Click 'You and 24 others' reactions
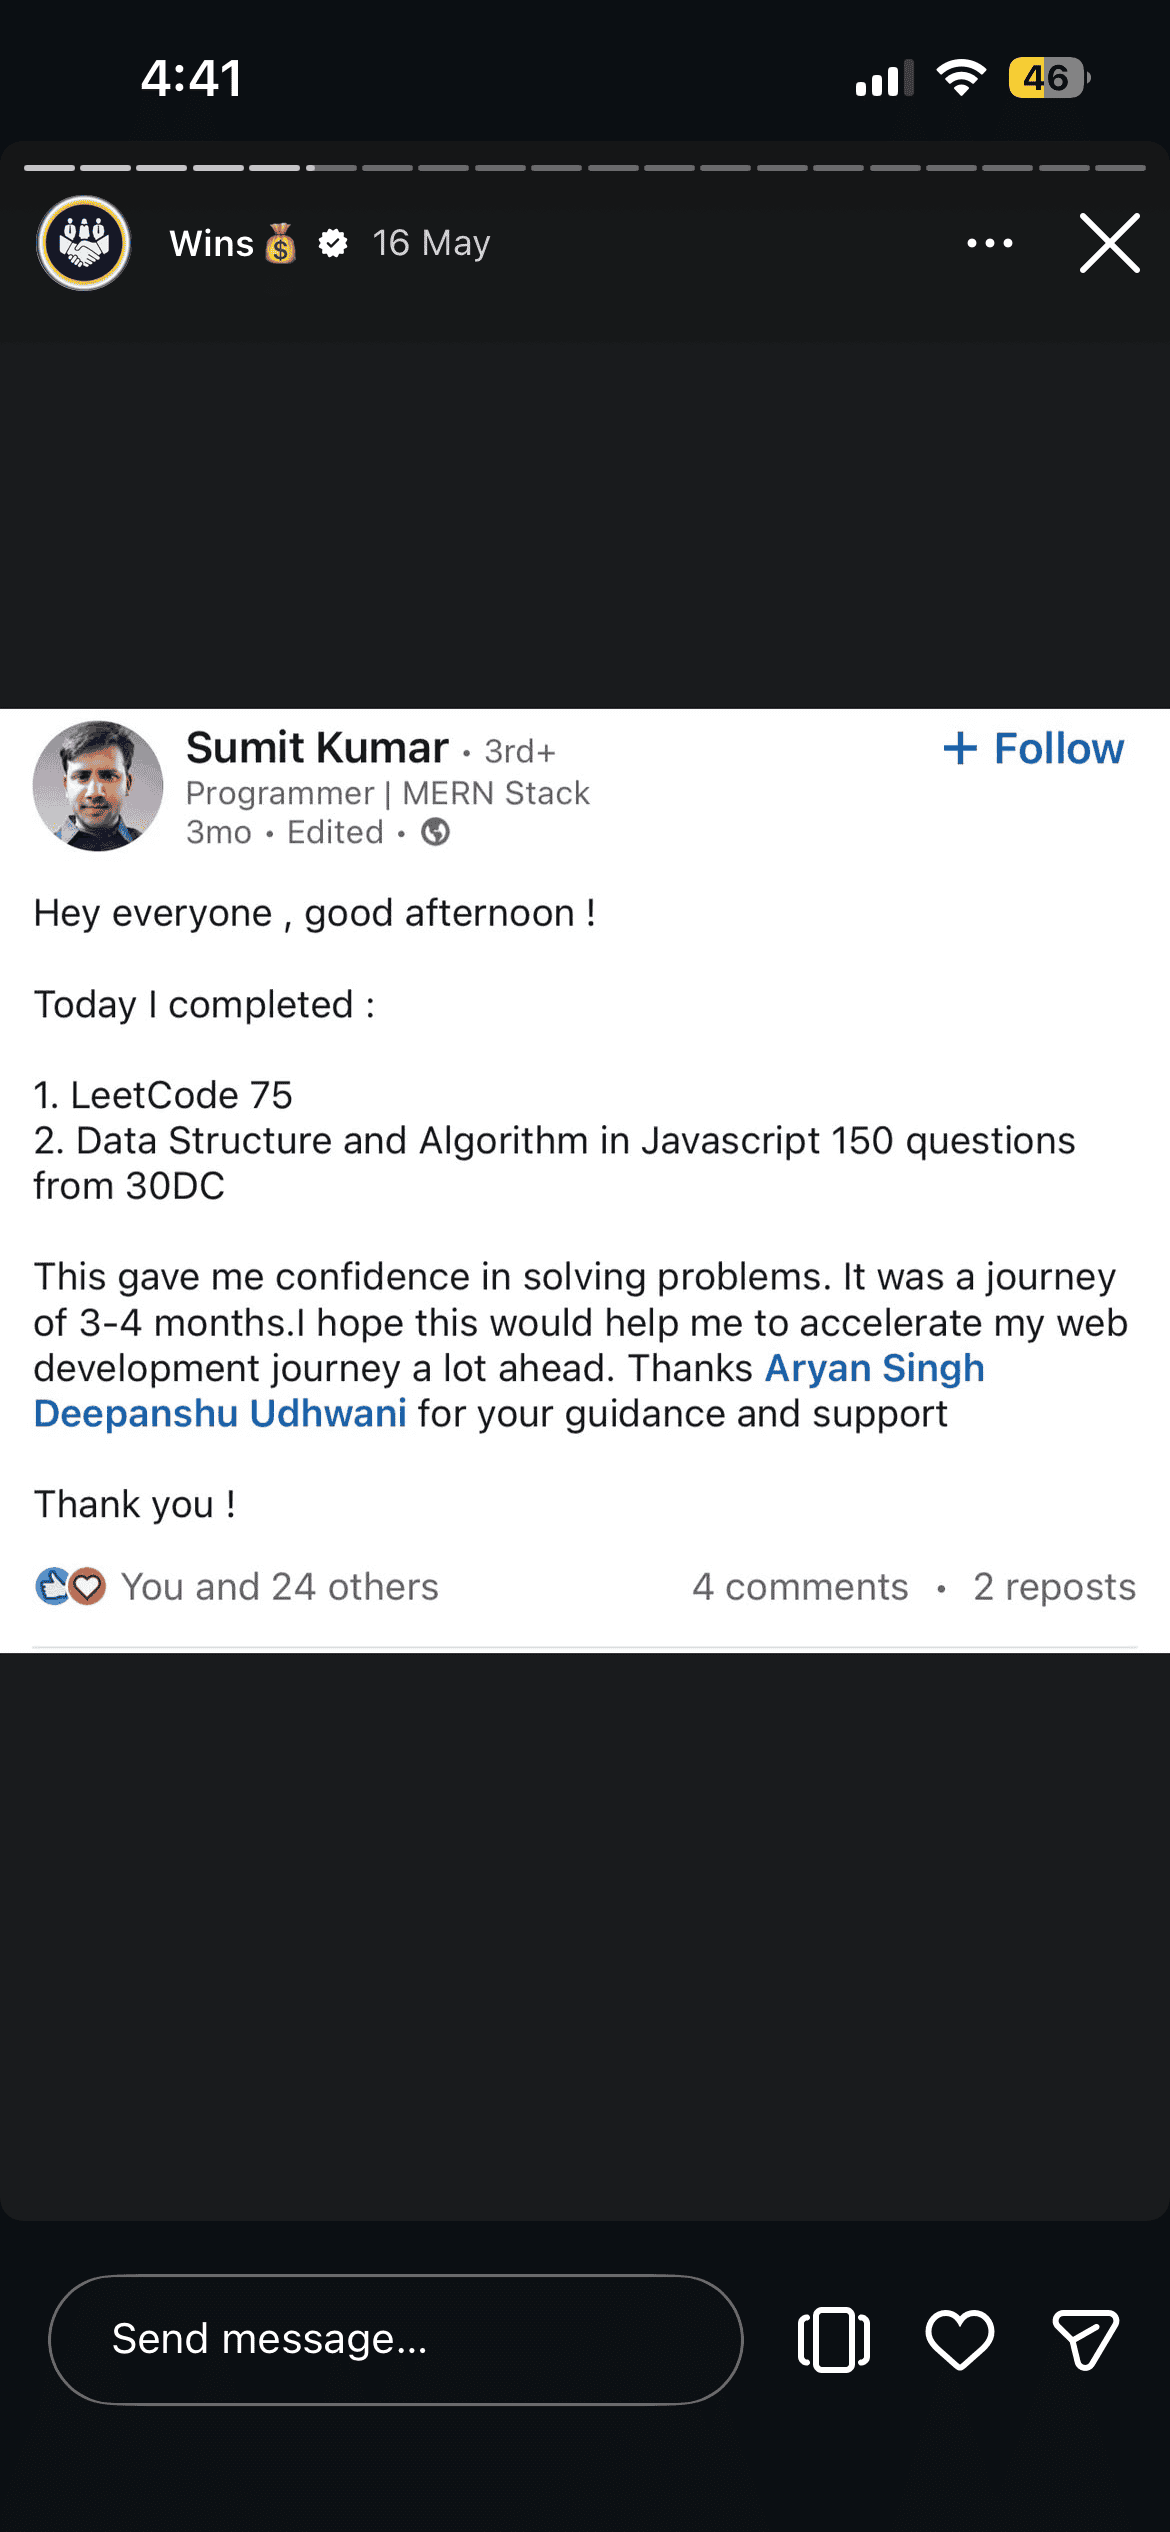Viewport: 1170px width, 2532px height. pyautogui.click(x=278, y=1585)
